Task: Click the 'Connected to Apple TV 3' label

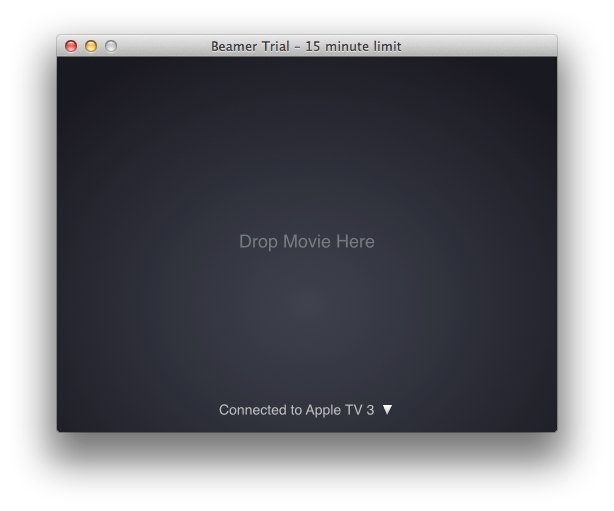Action: click(x=296, y=410)
